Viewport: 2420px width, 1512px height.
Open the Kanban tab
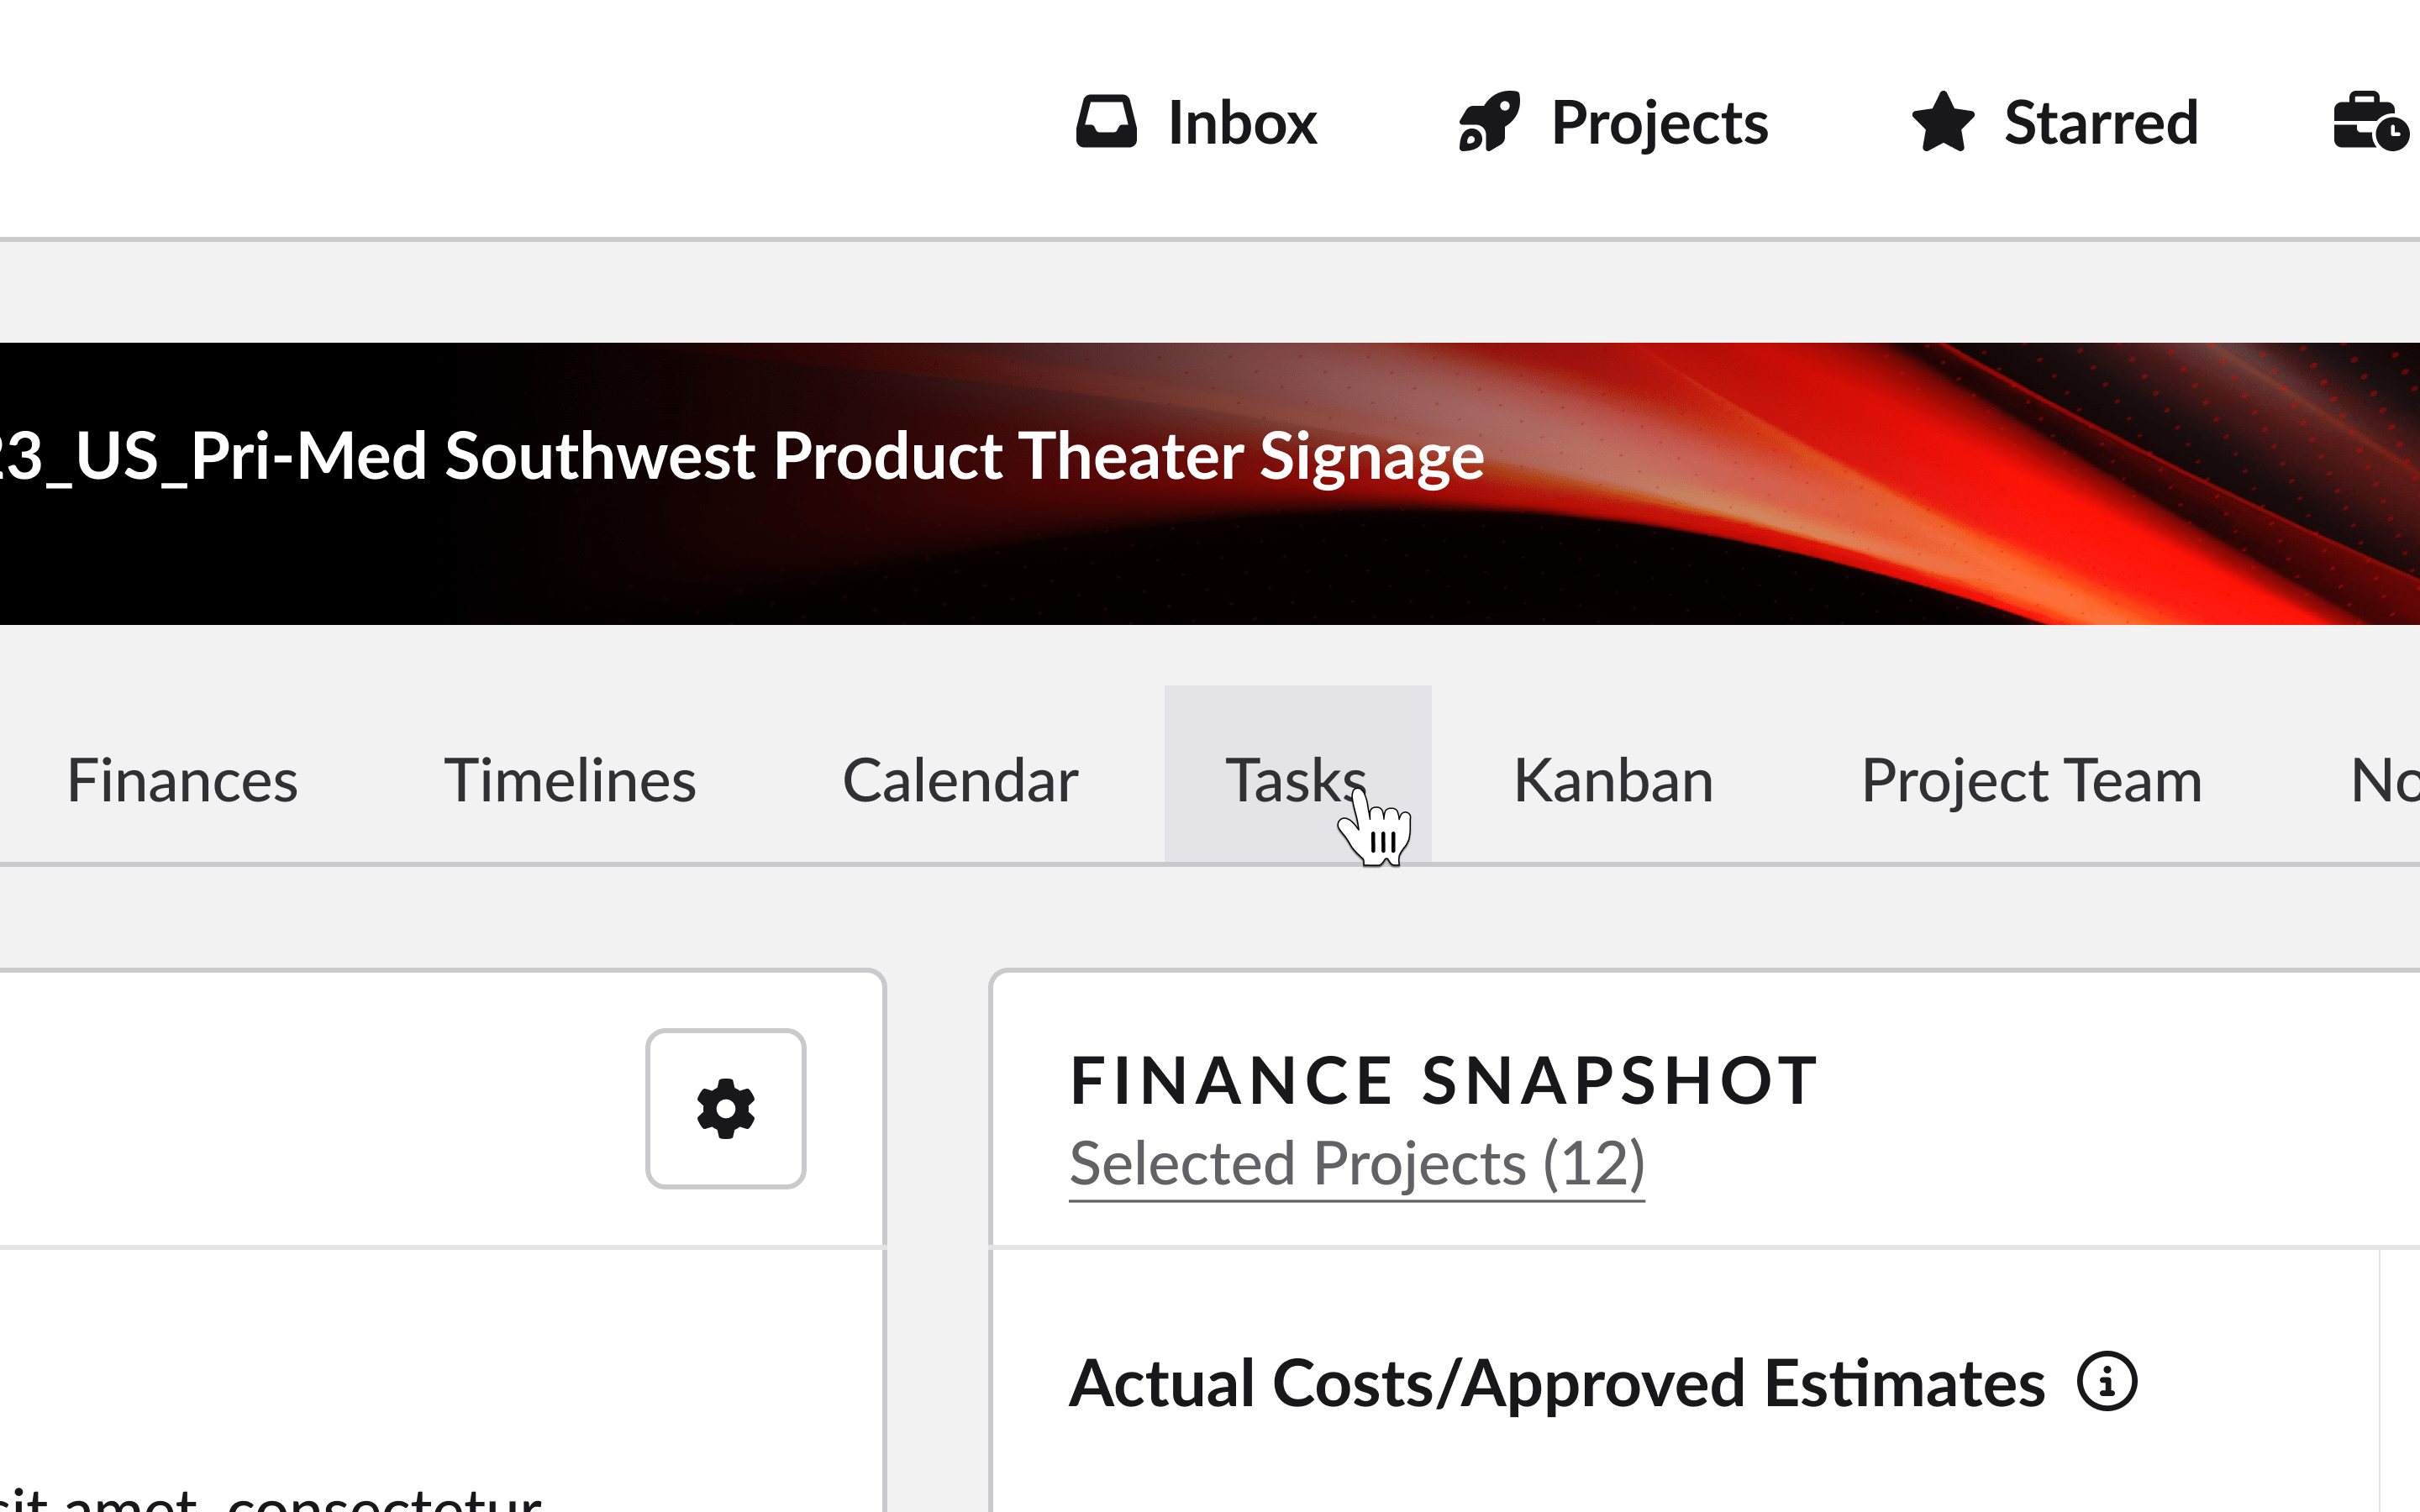tap(1613, 780)
